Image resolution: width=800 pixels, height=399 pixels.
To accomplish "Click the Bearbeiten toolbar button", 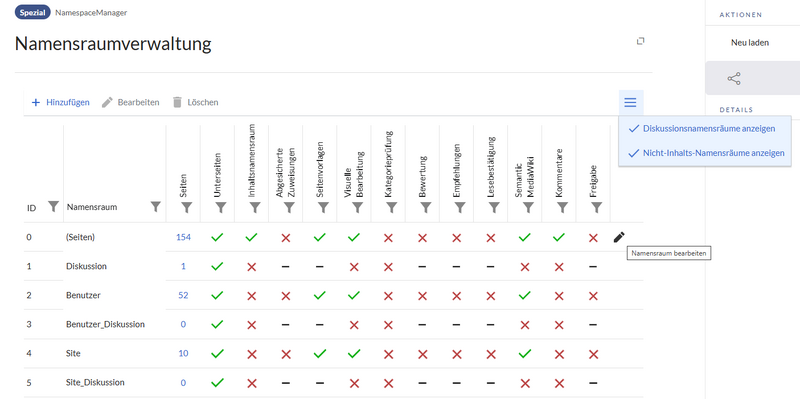I will (131, 103).
